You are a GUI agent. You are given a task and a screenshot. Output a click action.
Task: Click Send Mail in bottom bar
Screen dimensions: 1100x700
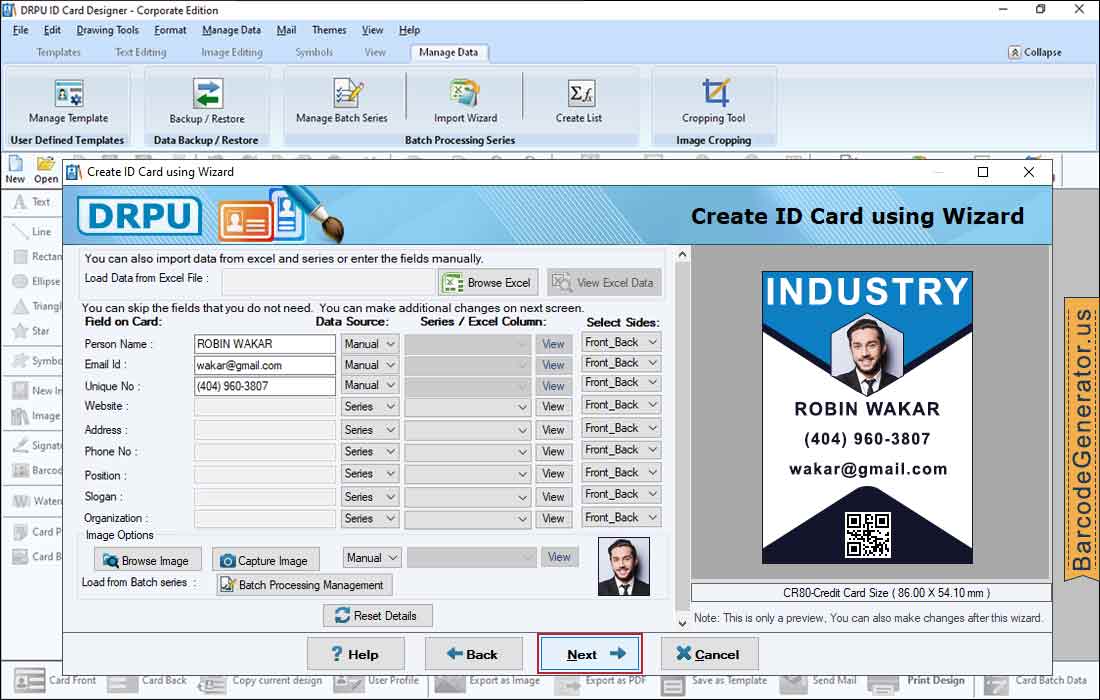818,681
